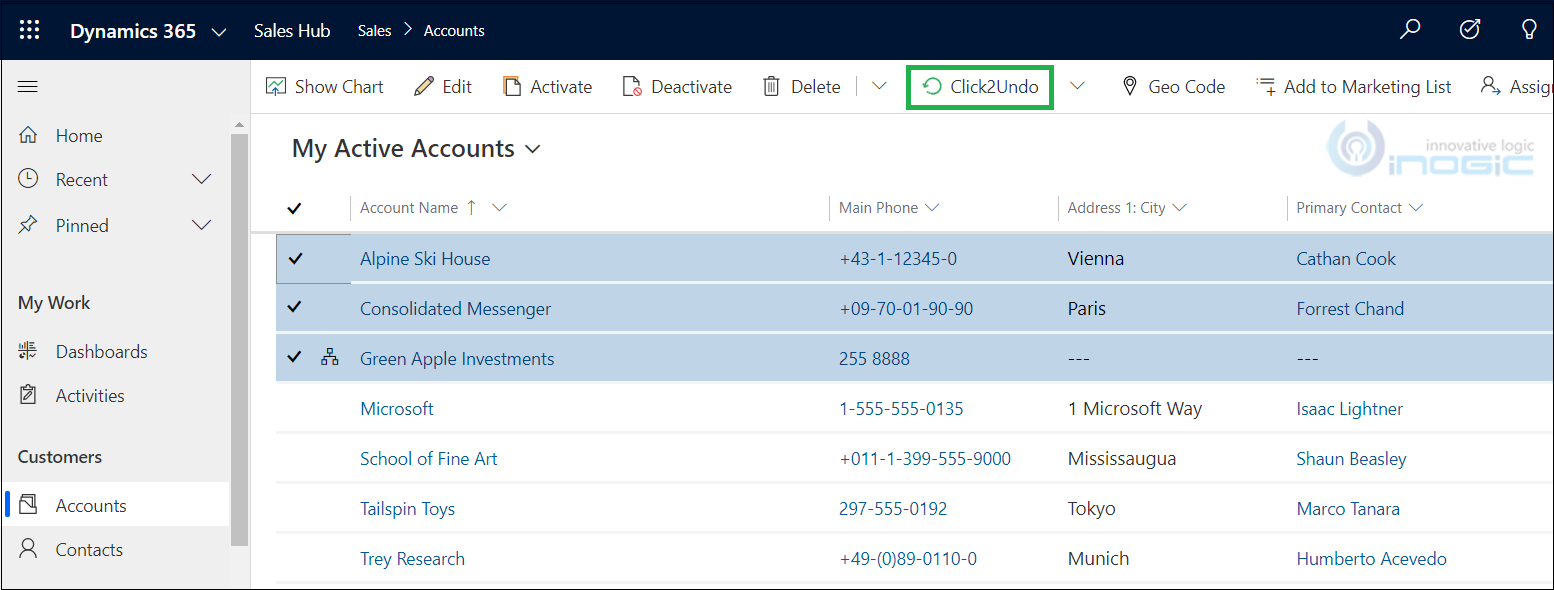Click the Show Chart command
The image size is (1554, 590).
(x=325, y=87)
